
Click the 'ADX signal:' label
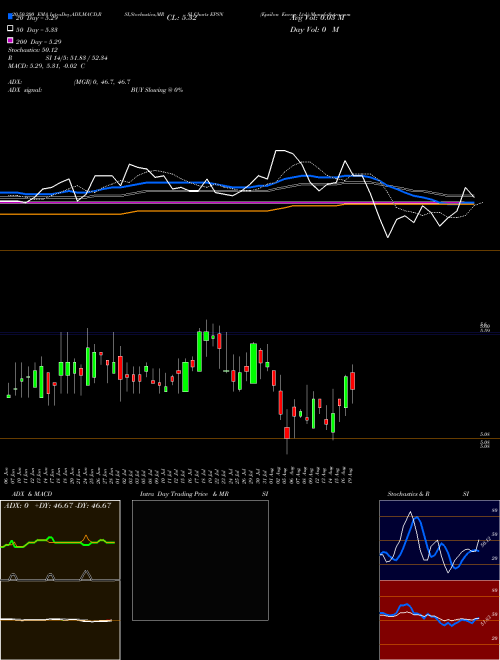click(25, 90)
